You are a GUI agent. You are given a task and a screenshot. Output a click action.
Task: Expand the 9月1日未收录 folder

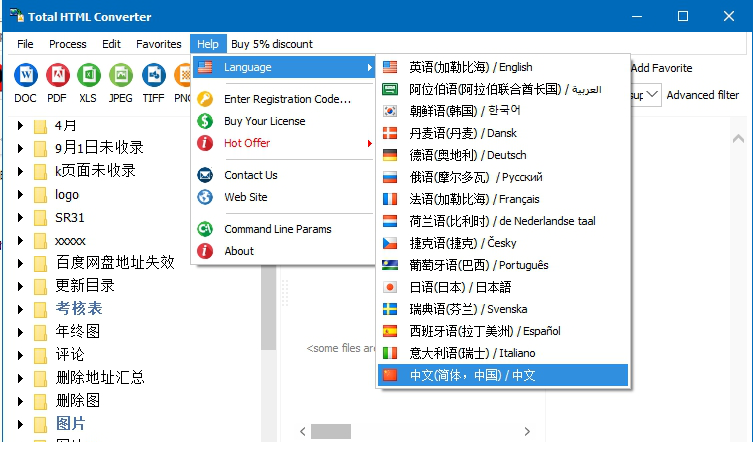(20, 148)
